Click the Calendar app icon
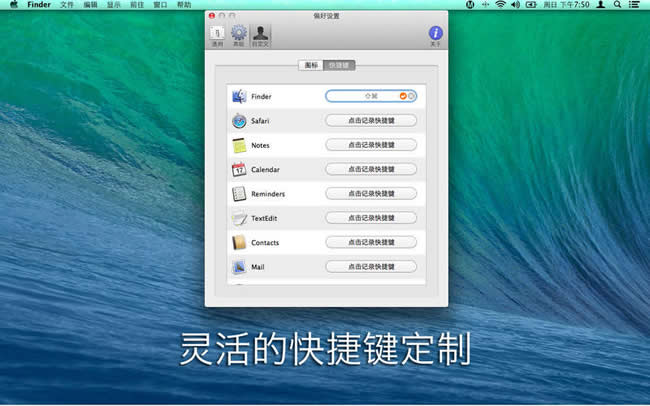 [x=239, y=169]
